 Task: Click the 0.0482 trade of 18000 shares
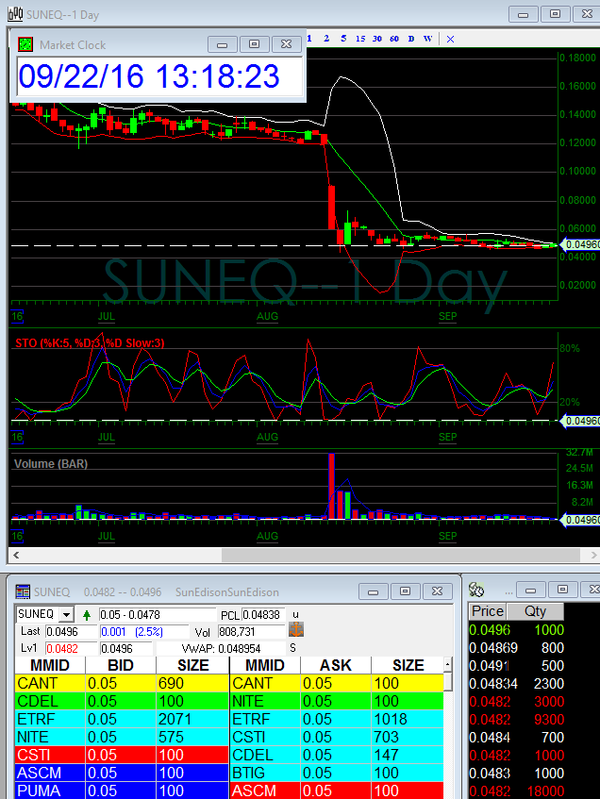[x=516, y=790]
